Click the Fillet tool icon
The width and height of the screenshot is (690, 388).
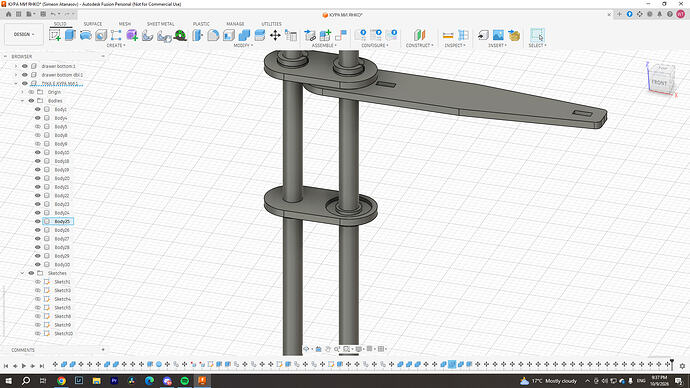click(x=213, y=35)
